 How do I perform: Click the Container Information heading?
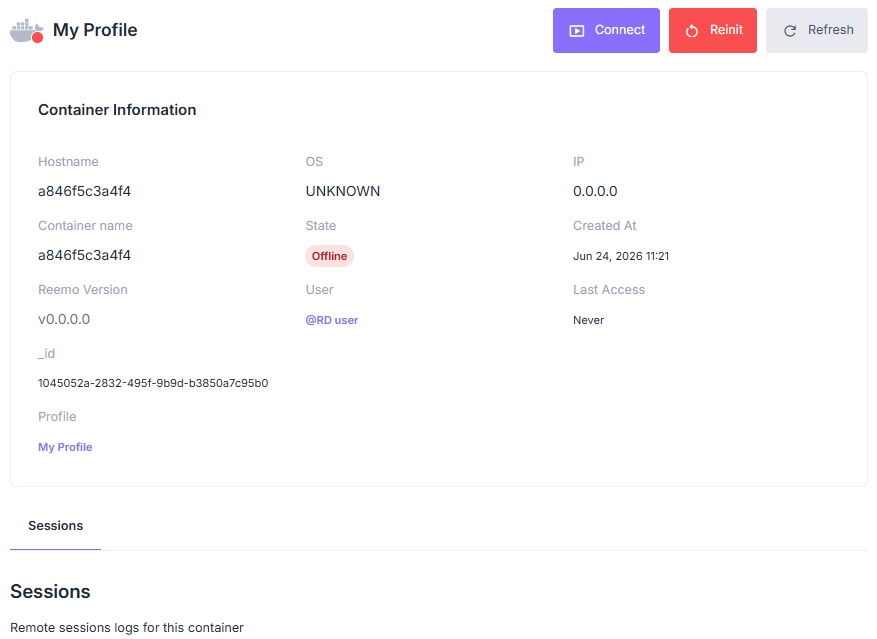point(117,110)
